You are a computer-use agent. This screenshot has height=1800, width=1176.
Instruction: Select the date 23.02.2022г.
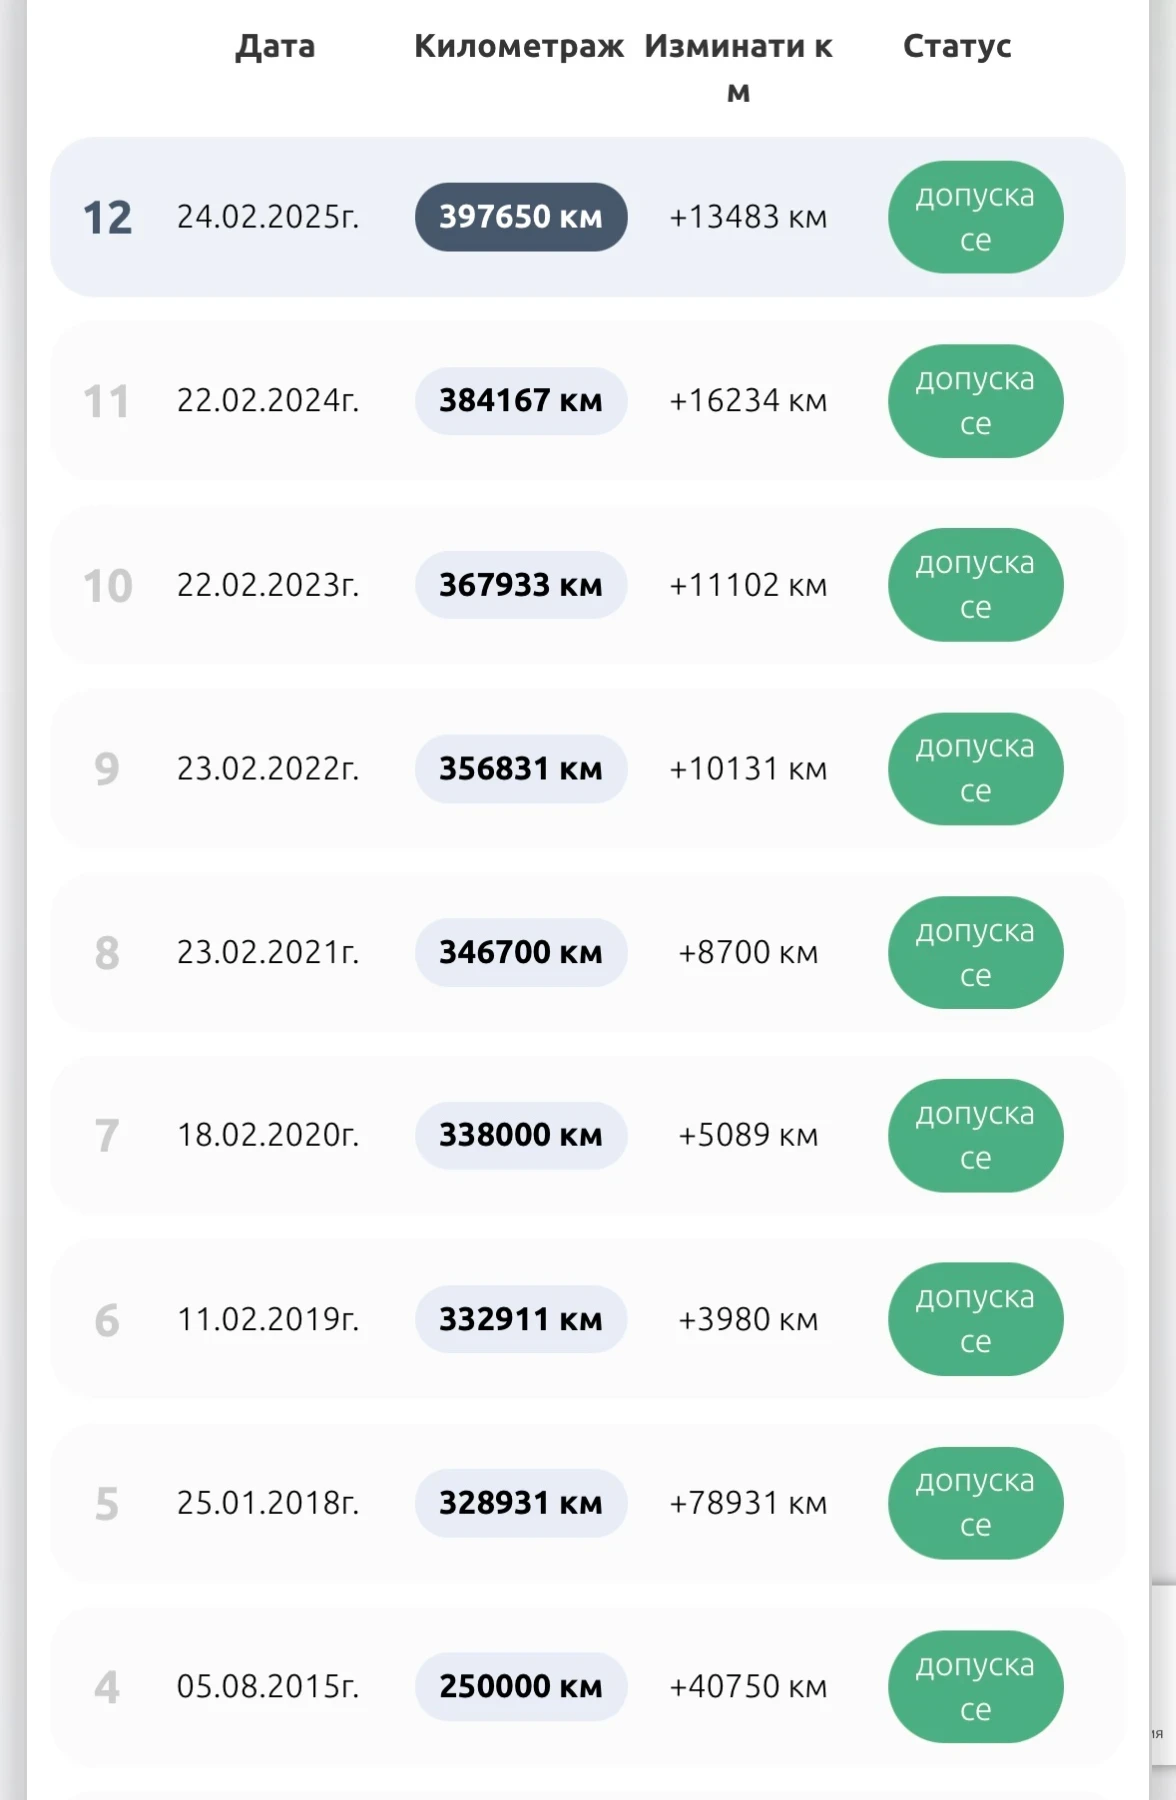coord(268,769)
